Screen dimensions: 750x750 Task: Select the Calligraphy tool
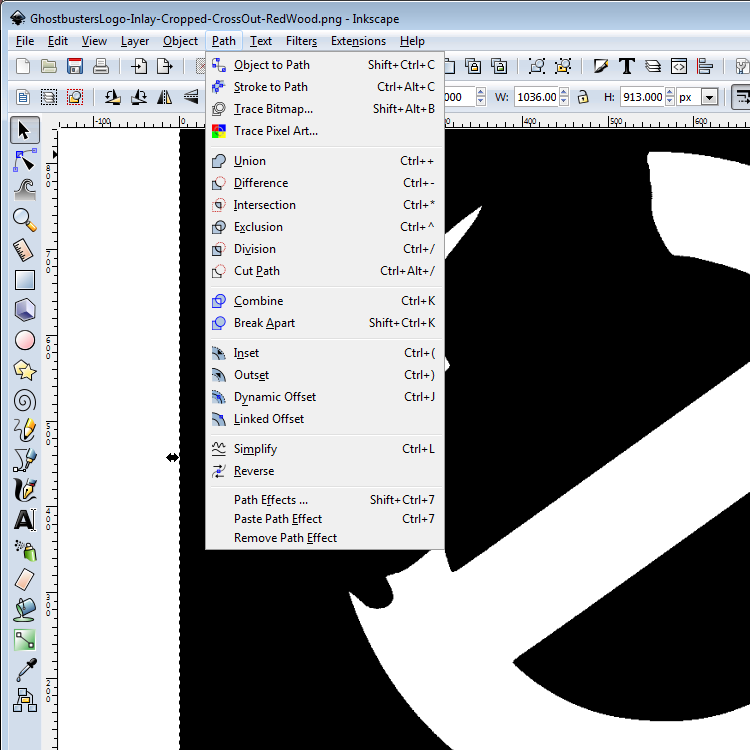24,490
